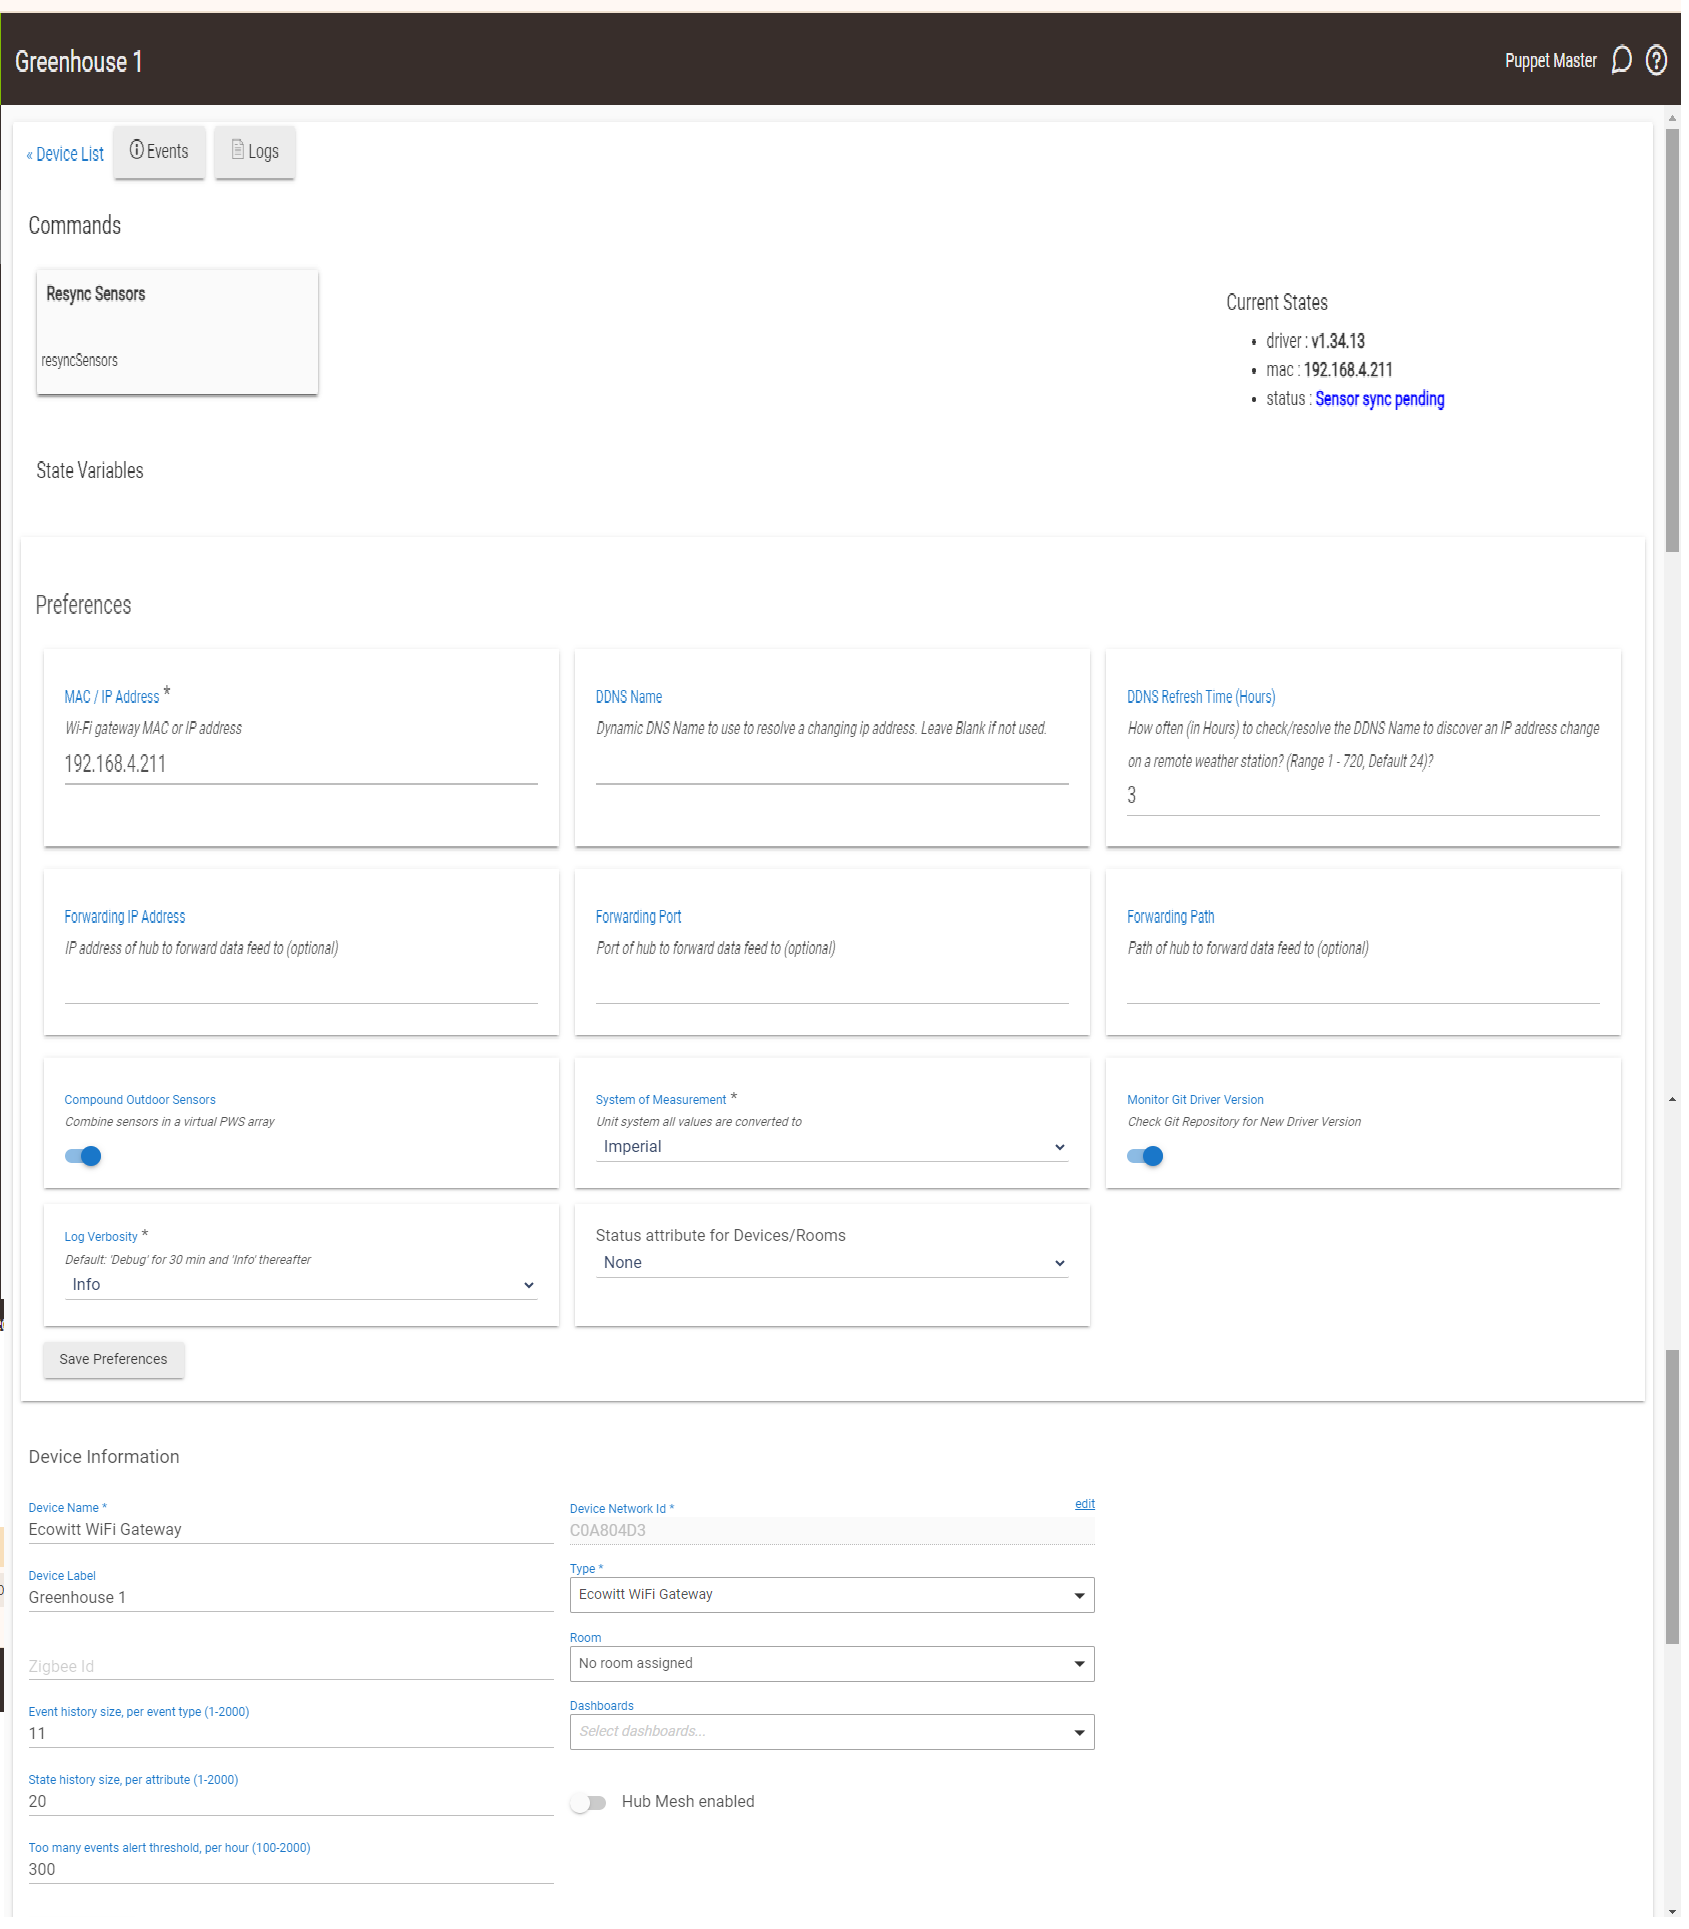Viewport: 1689px width, 1929px height.
Task: Enable the Hub Mesh toggle
Action: click(589, 1802)
